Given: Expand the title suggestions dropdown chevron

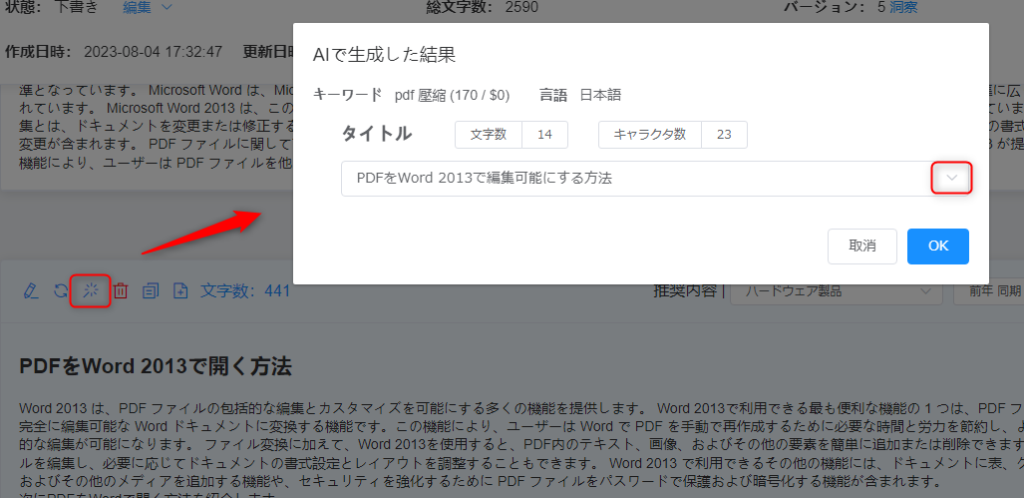Looking at the screenshot, I should click(x=952, y=178).
